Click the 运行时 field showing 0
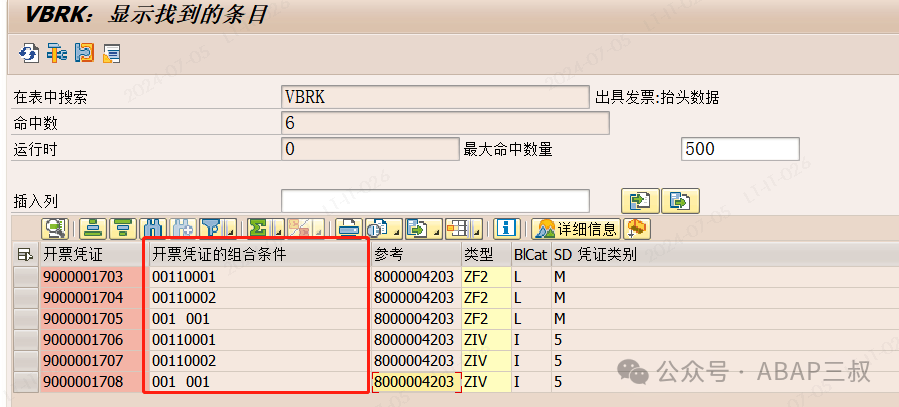This screenshot has height=407, width=899. [370, 150]
